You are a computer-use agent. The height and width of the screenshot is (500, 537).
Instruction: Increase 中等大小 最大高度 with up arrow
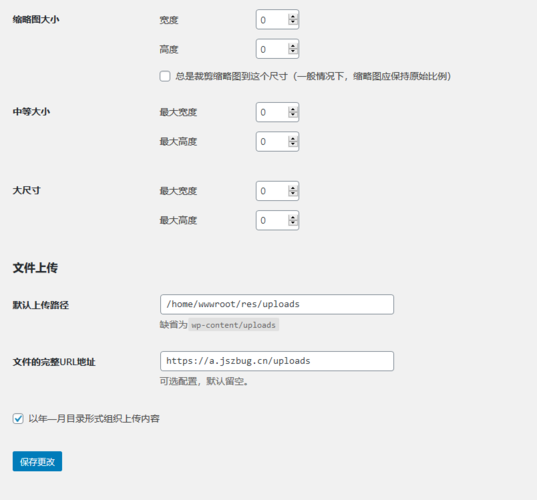coord(293,139)
